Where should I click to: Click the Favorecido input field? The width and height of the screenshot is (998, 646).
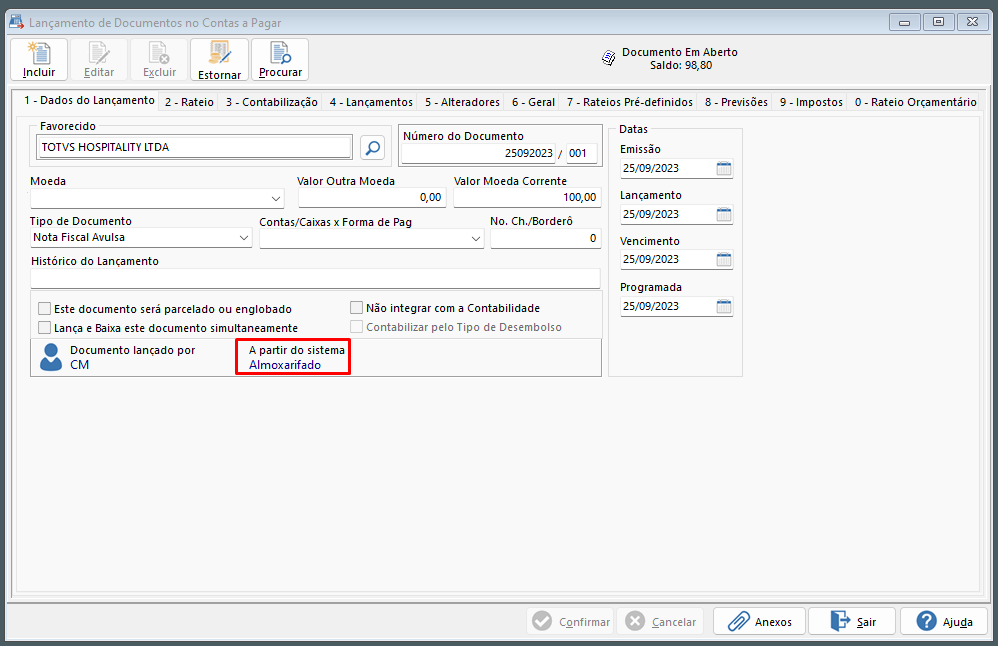click(x=193, y=147)
